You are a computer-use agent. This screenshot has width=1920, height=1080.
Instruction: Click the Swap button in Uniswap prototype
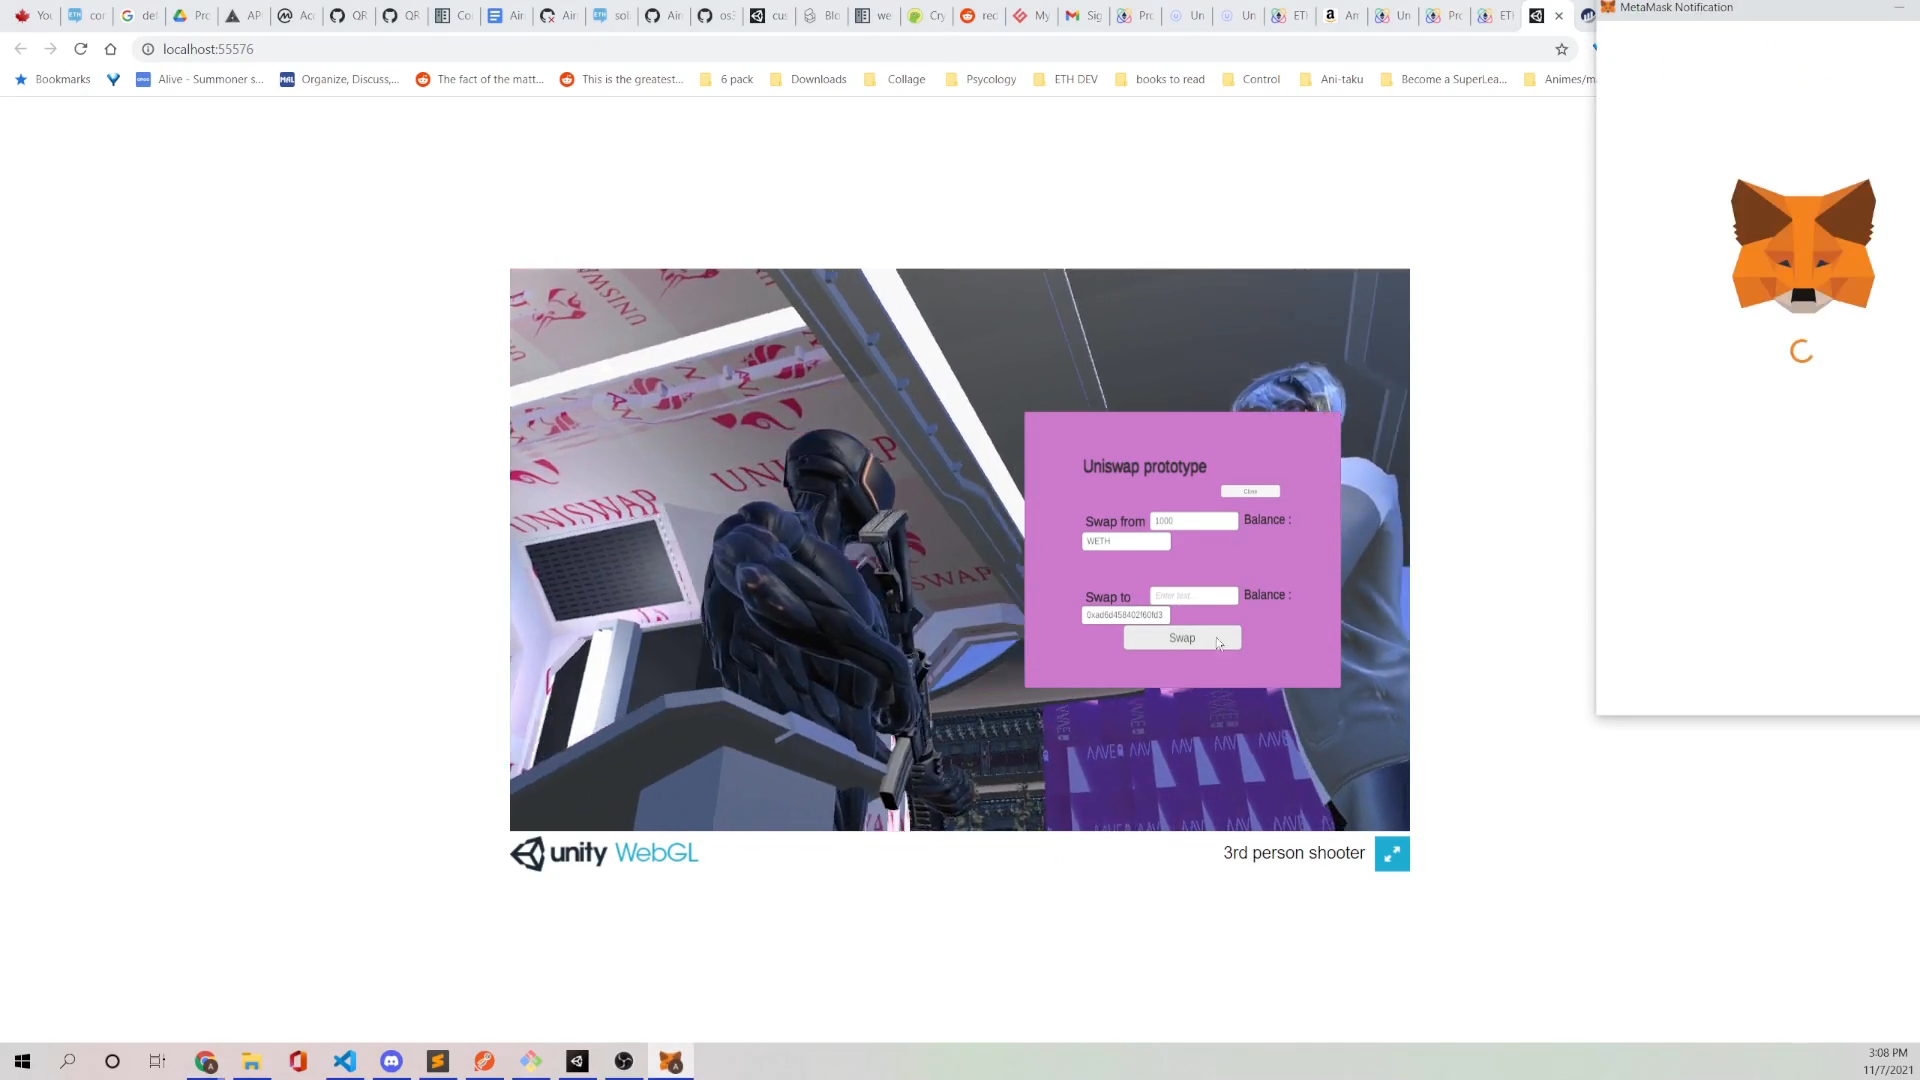pos(1182,638)
